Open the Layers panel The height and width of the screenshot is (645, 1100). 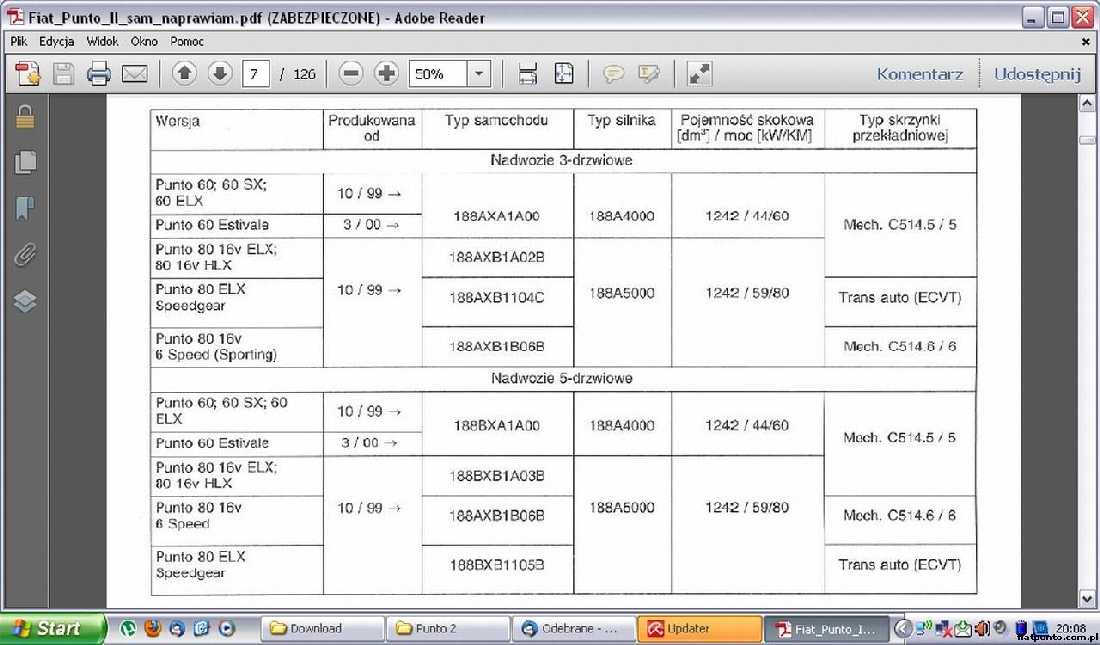coord(25,301)
